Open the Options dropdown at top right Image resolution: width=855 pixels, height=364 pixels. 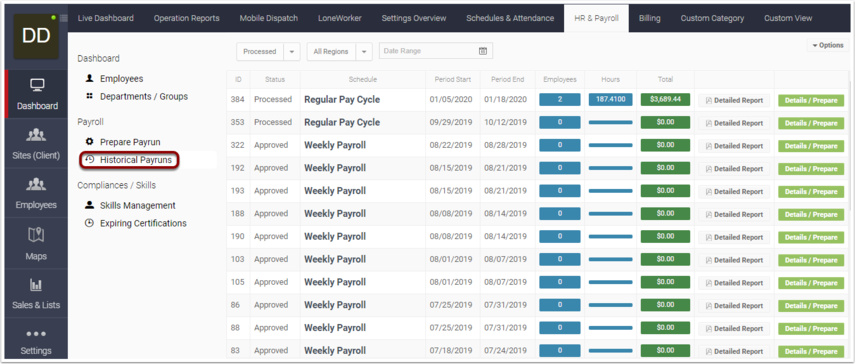pos(828,45)
